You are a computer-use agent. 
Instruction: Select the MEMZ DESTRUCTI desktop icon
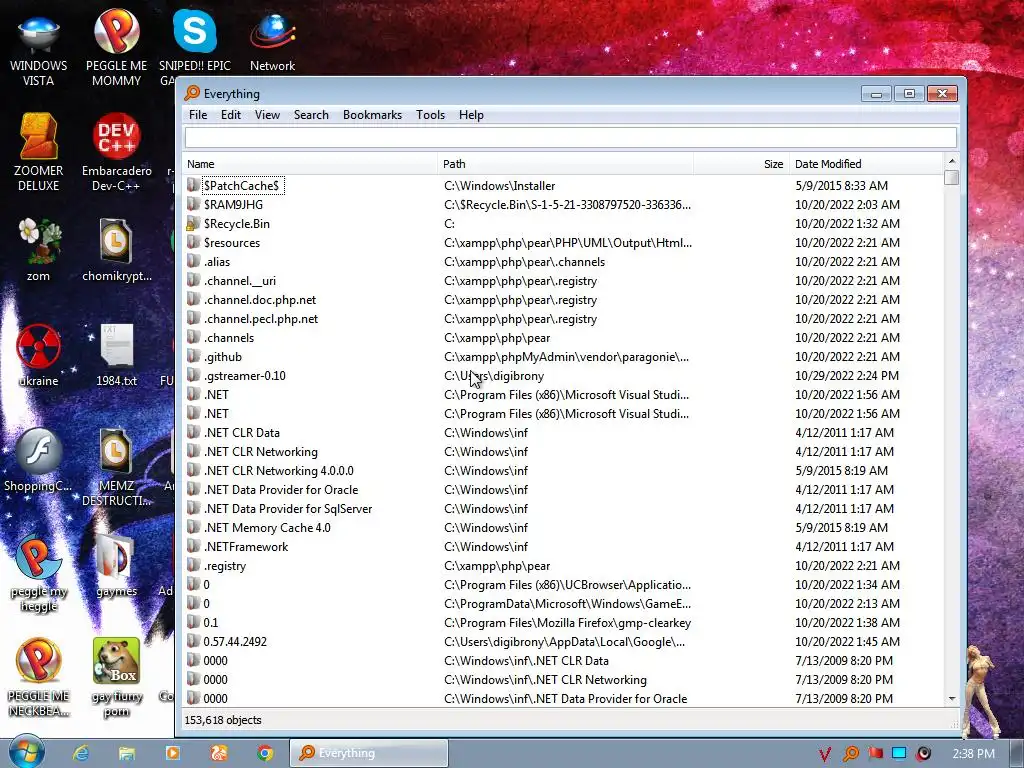coord(116,467)
